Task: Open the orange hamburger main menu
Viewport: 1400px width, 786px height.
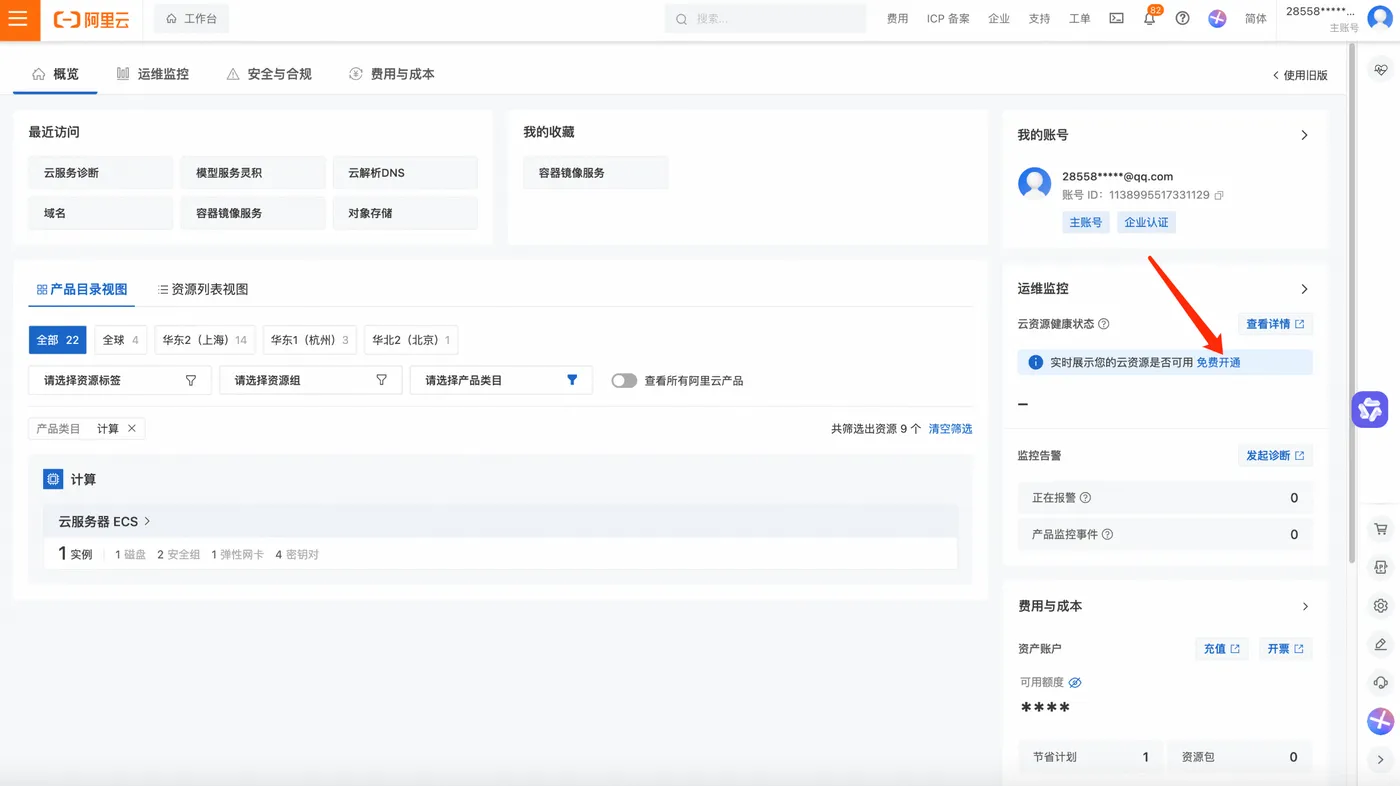Action: [x=19, y=19]
